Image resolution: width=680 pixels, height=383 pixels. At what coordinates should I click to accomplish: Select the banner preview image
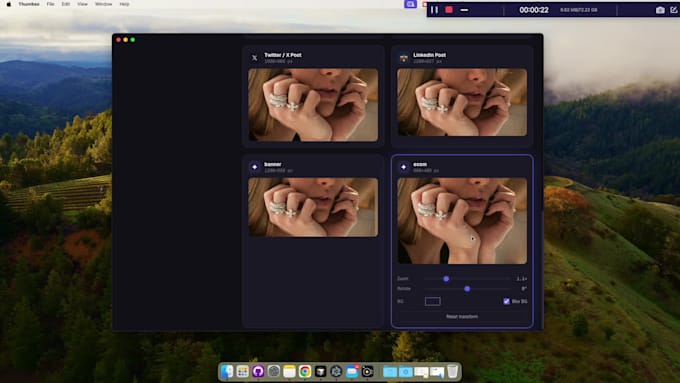tap(313, 207)
